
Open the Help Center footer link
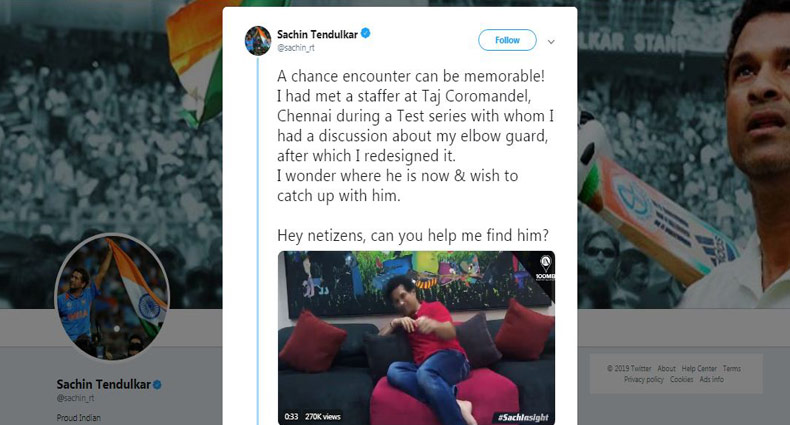click(x=699, y=369)
